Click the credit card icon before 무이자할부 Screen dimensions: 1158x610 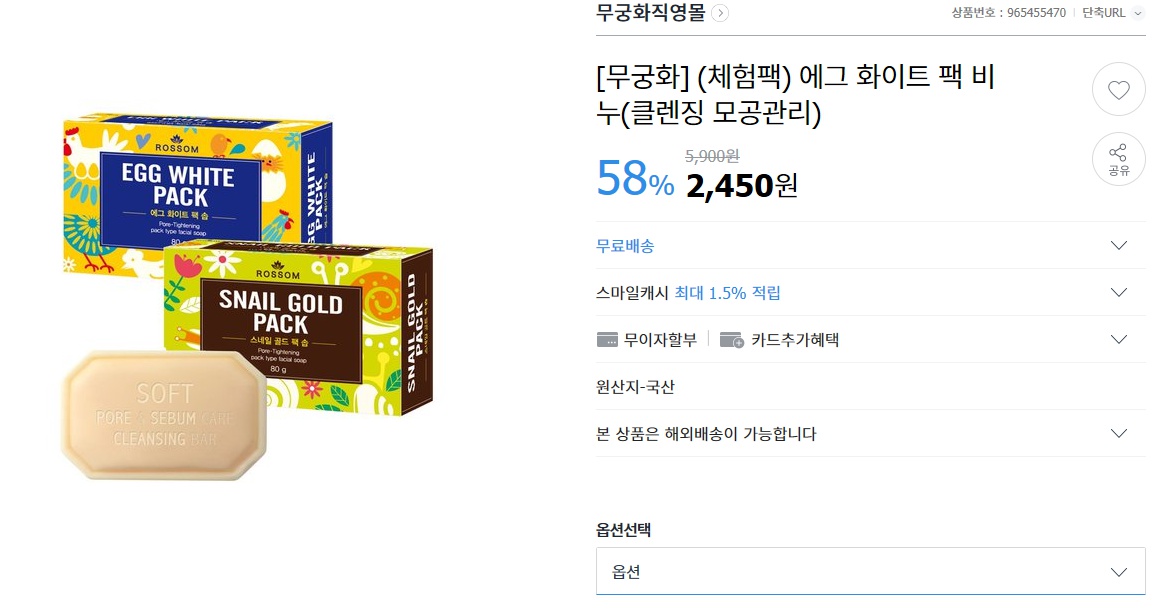(x=607, y=340)
